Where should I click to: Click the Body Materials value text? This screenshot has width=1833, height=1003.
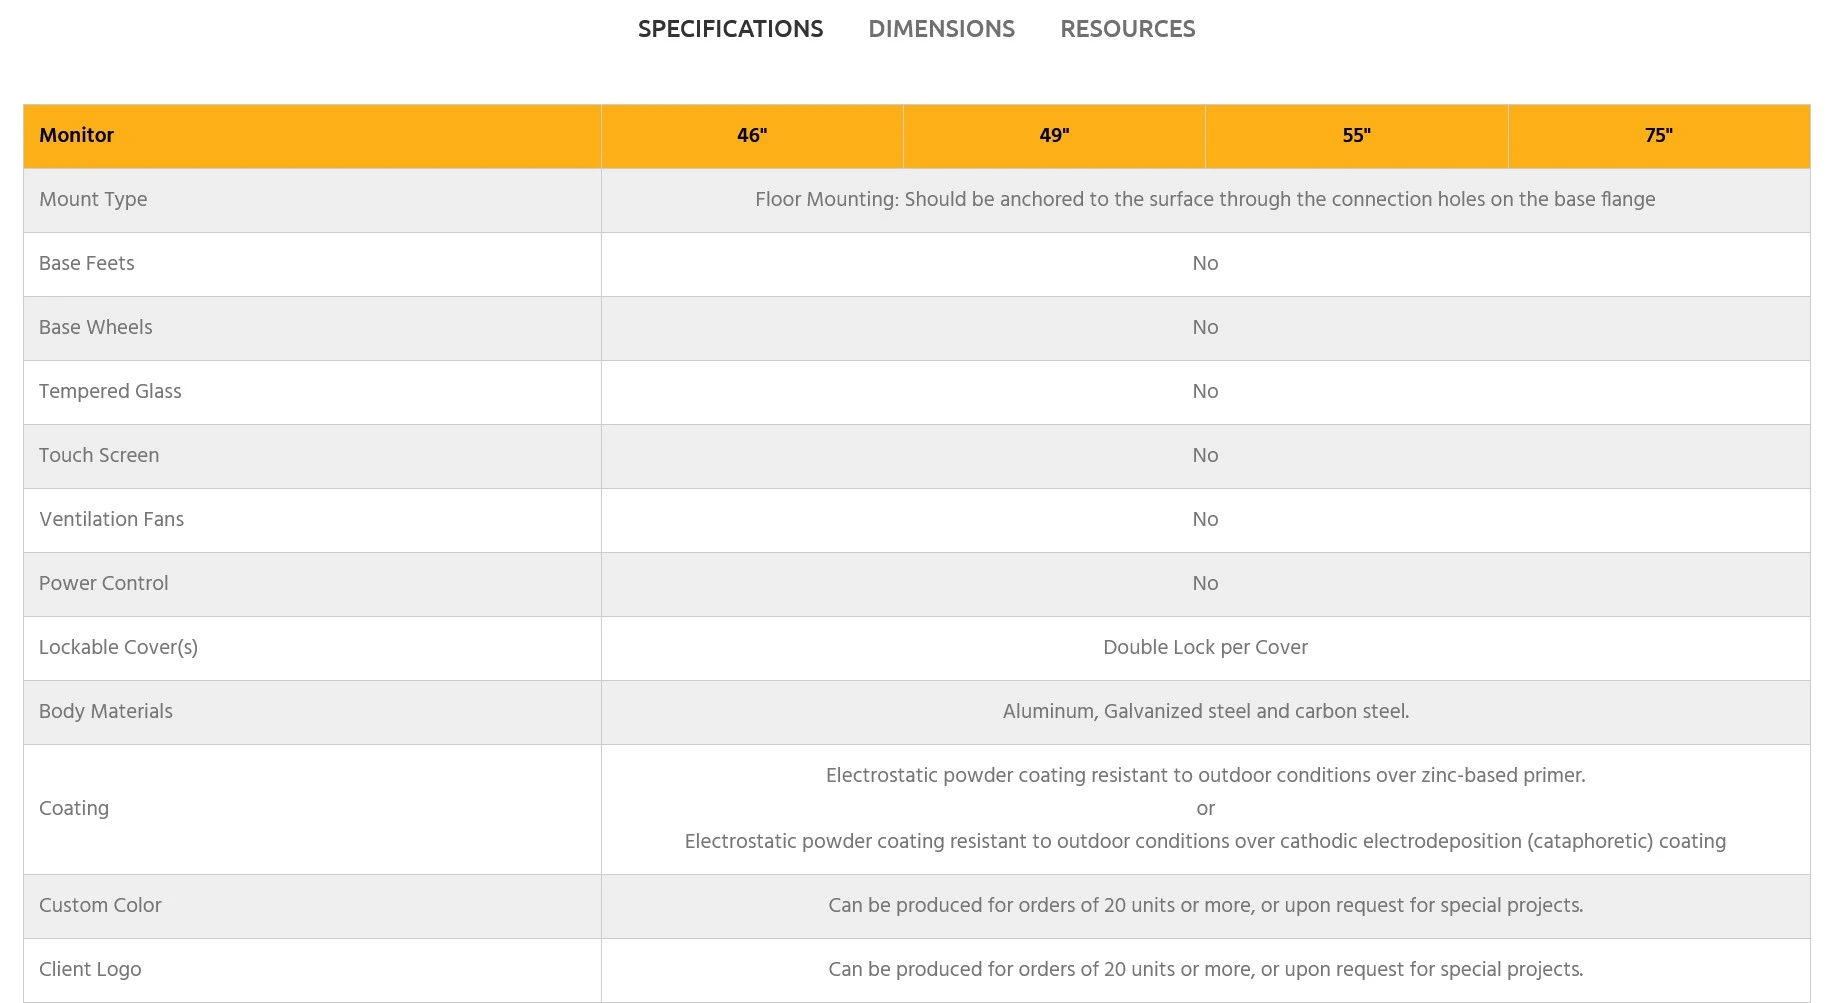click(x=1205, y=711)
